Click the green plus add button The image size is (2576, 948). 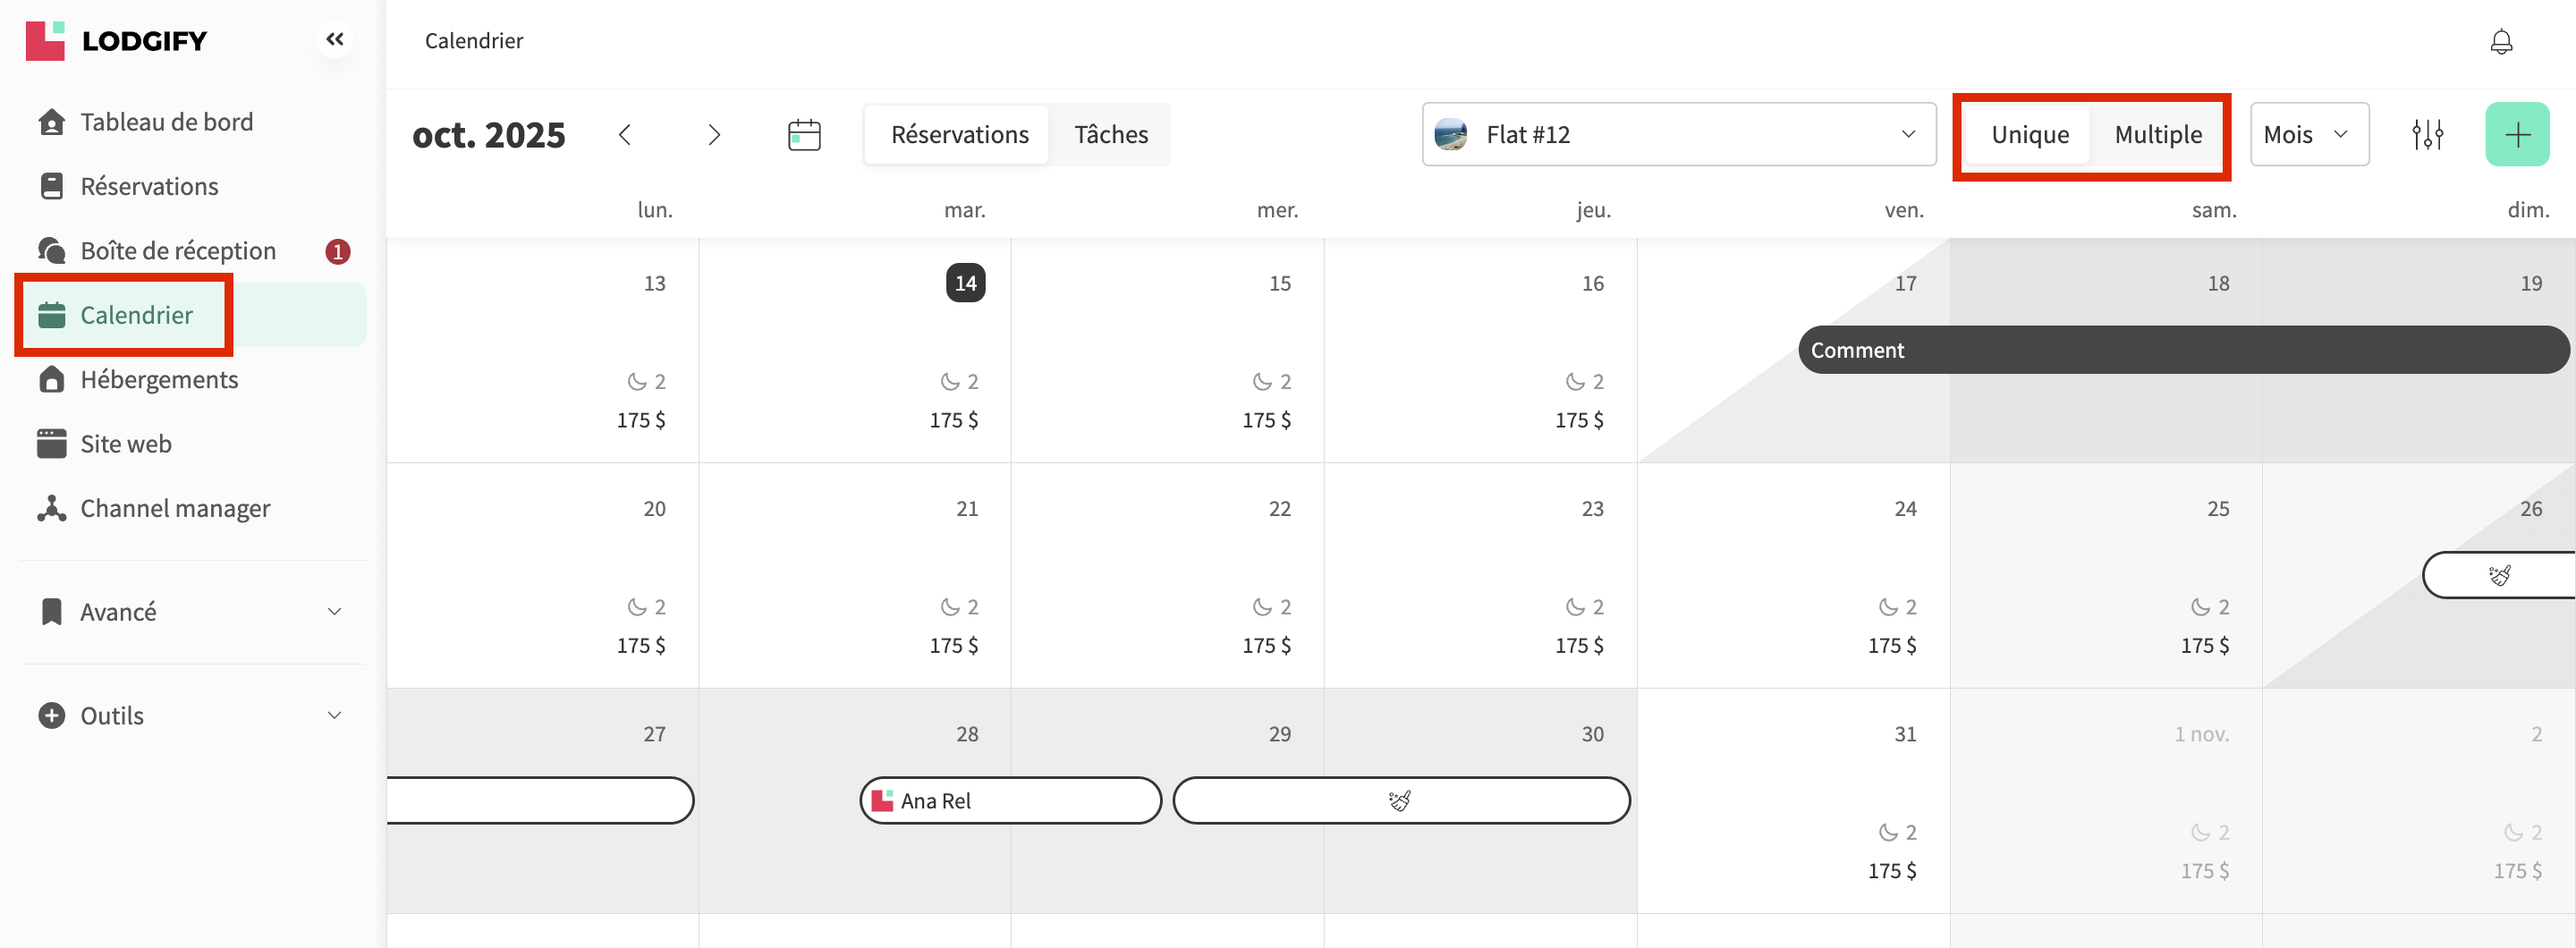point(2516,134)
